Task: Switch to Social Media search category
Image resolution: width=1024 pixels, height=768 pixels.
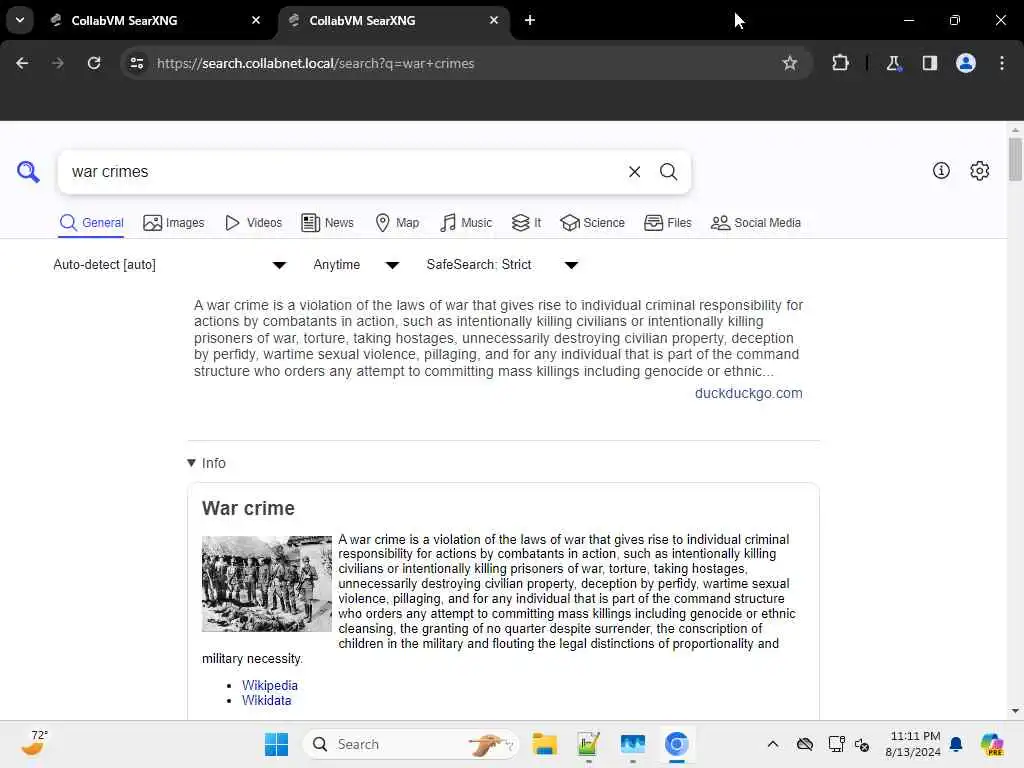Action: (756, 223)
